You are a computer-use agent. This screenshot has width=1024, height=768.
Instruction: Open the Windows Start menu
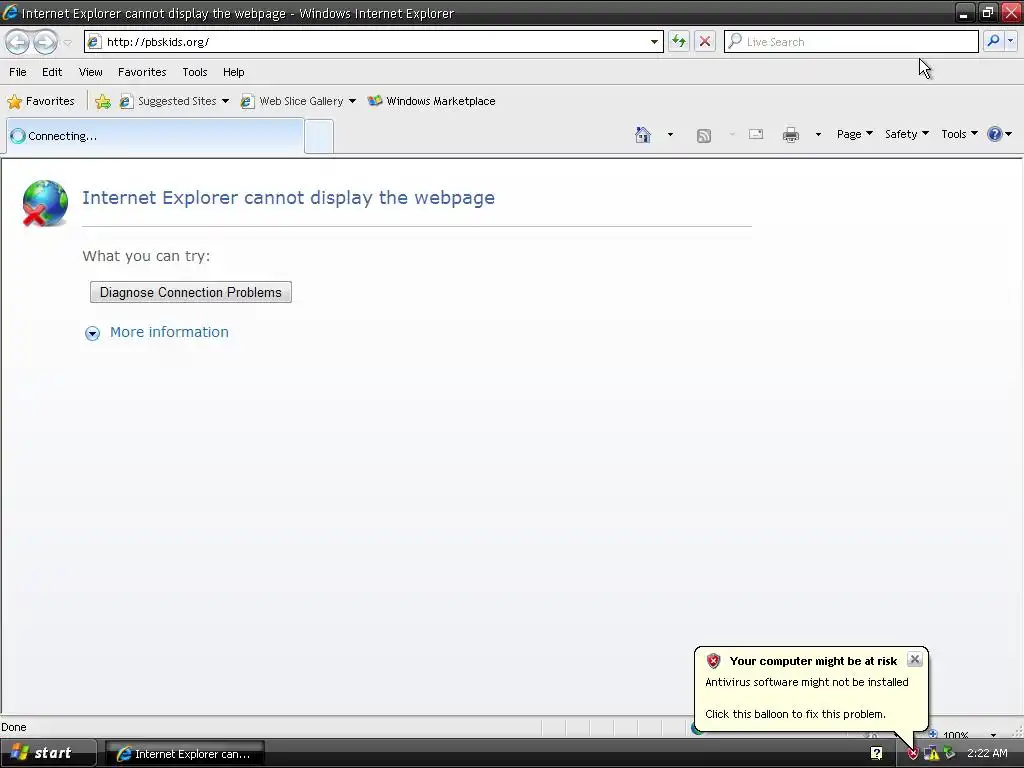click(x=48, y=753)
